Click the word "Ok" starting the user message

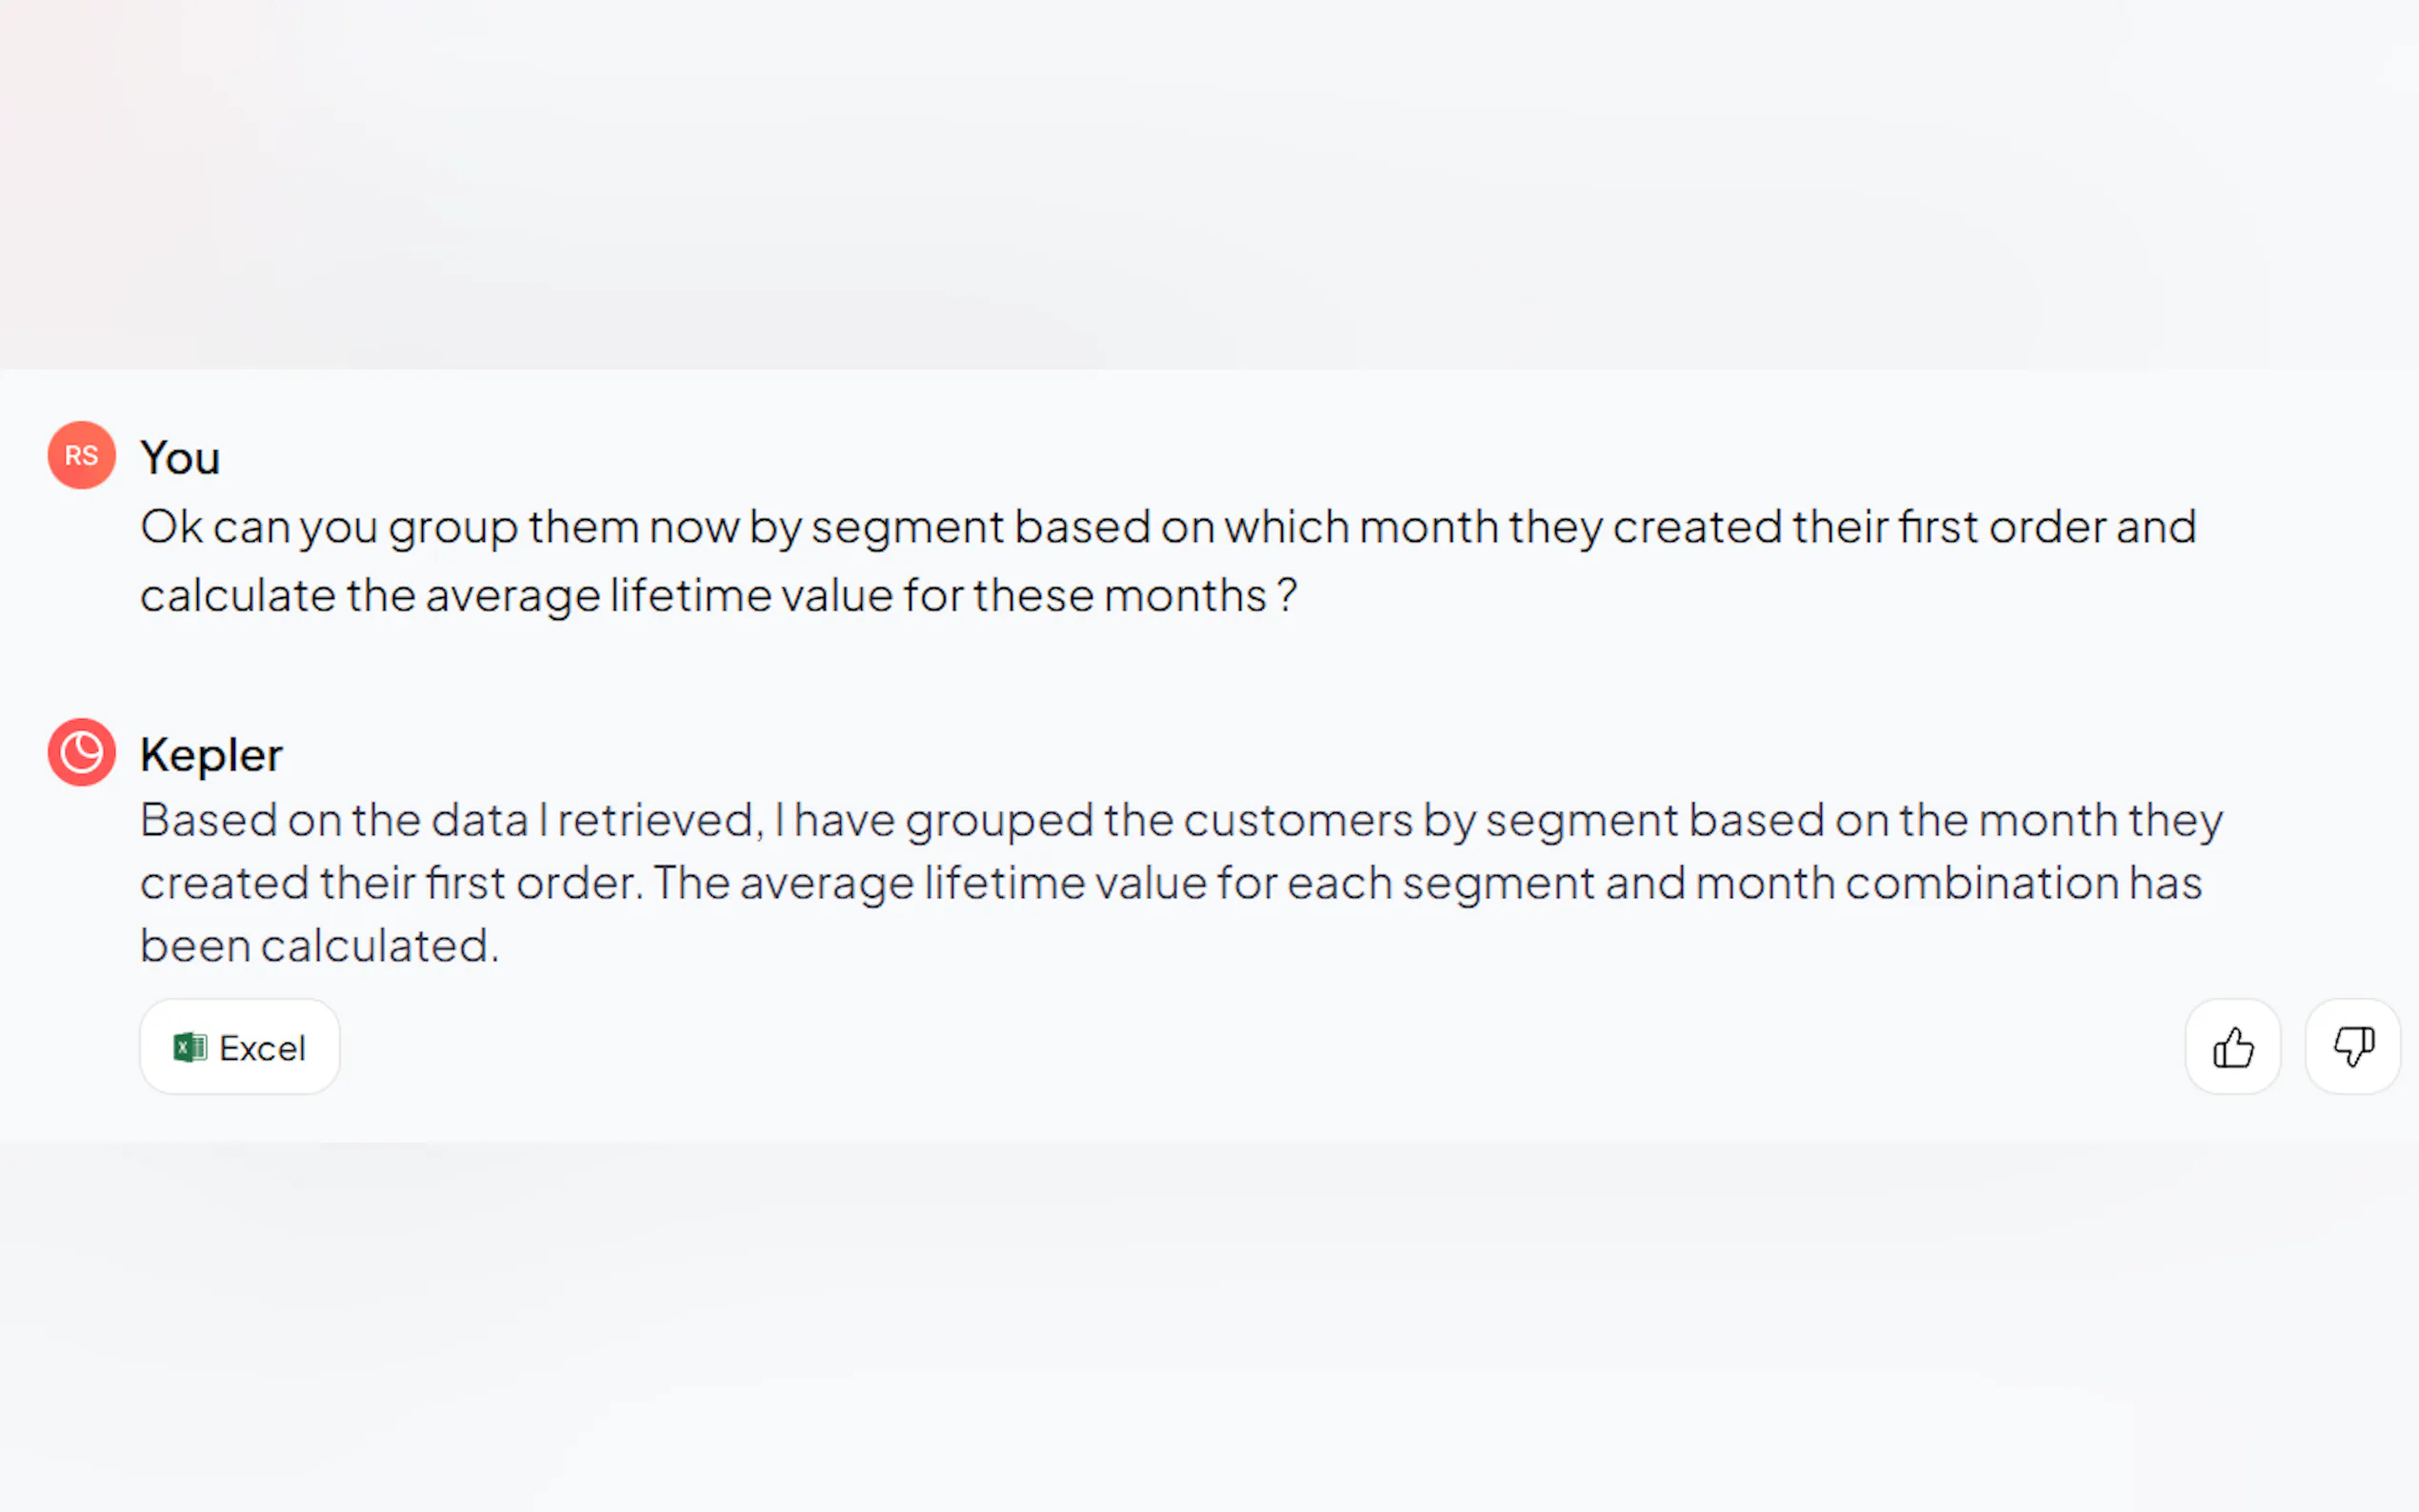(x=171, y=527)
